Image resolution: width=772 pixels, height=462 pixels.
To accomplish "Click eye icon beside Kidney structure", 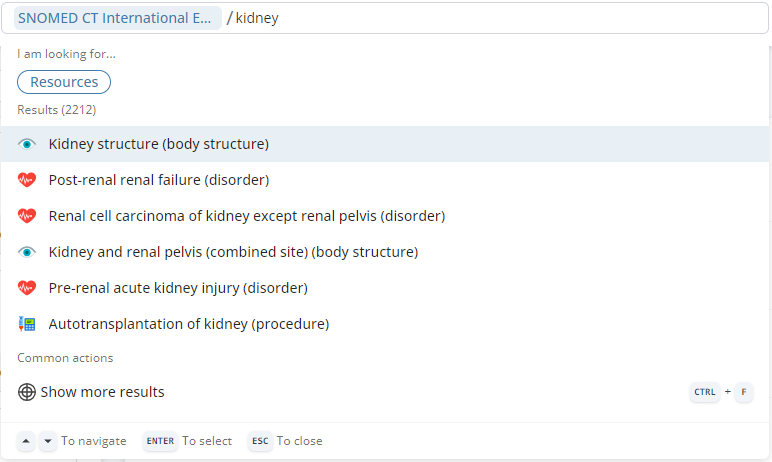I will 27,144.
